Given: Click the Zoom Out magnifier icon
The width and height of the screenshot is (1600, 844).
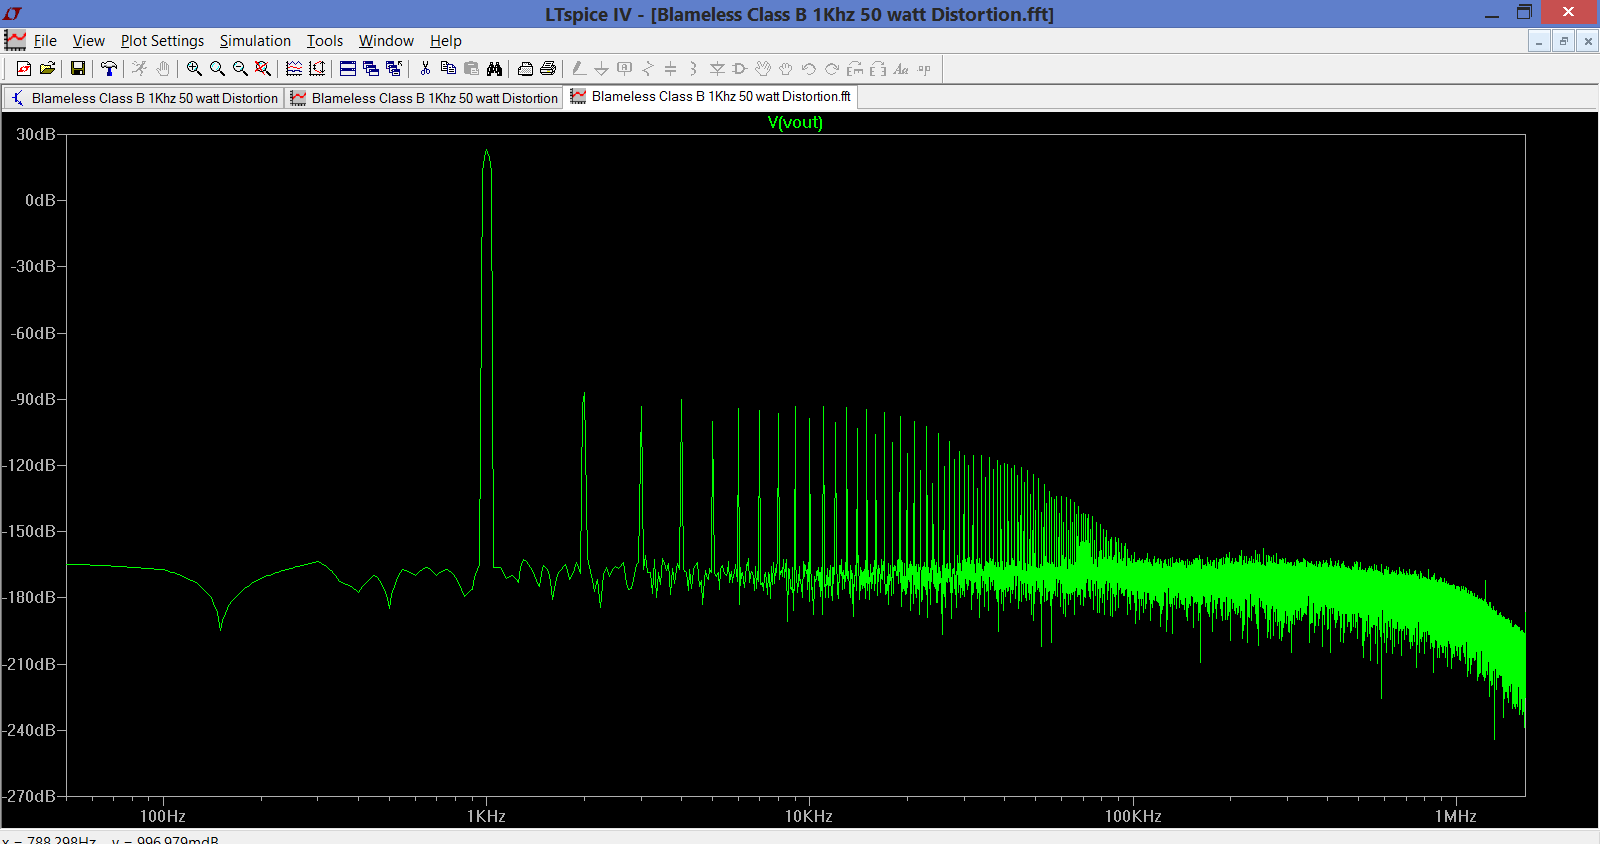Looking at the screenshot, I should tap(240, 69).
